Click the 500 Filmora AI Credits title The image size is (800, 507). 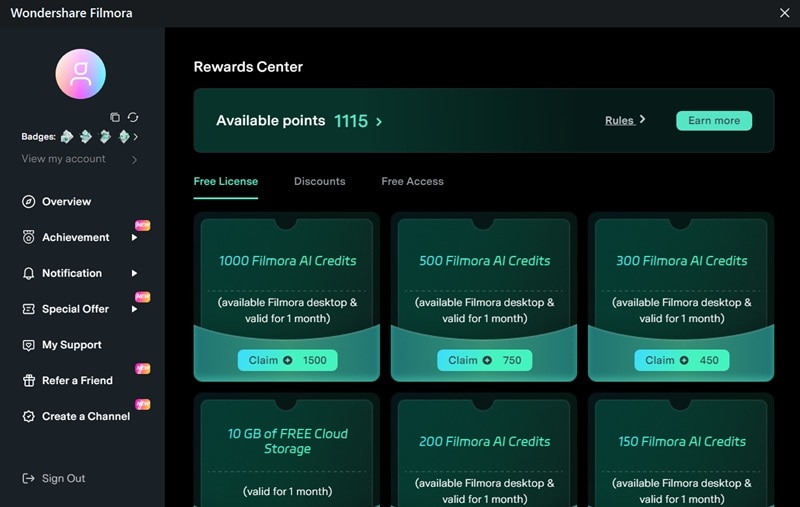click(x=484, y=261)
